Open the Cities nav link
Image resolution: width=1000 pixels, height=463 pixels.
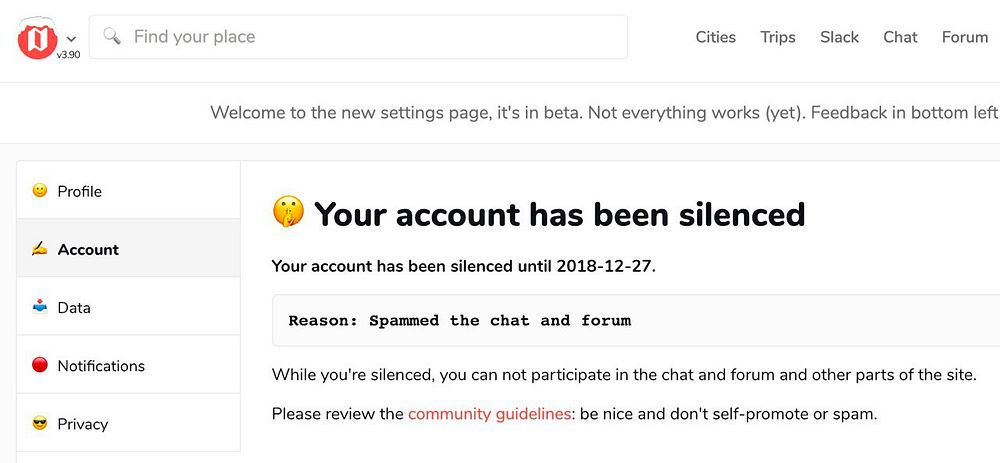click(x=715, y=37)
